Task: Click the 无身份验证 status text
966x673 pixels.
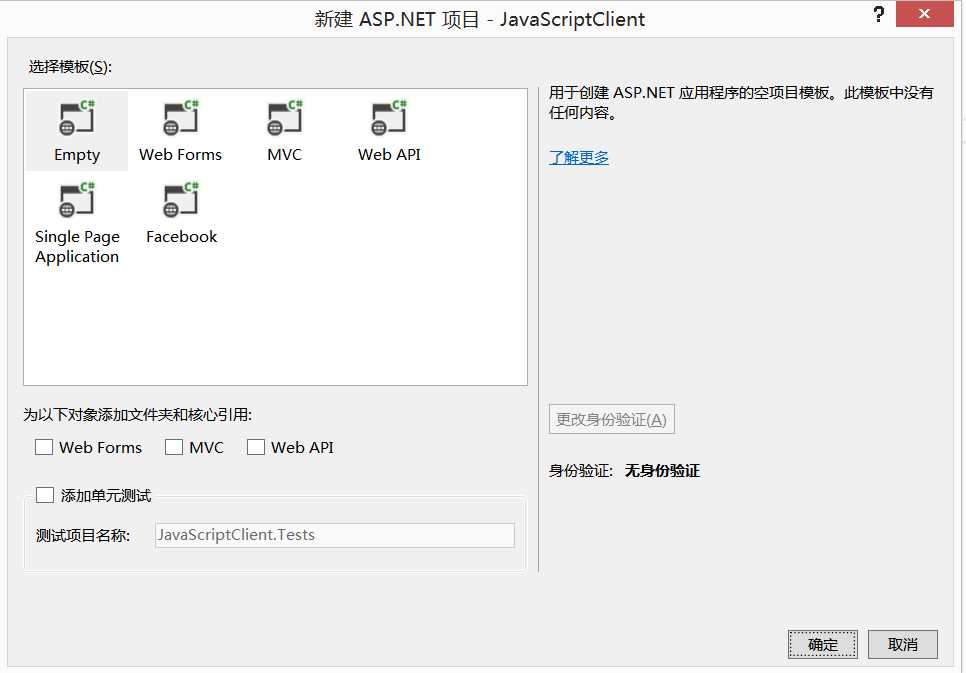Action: (662, 471)
